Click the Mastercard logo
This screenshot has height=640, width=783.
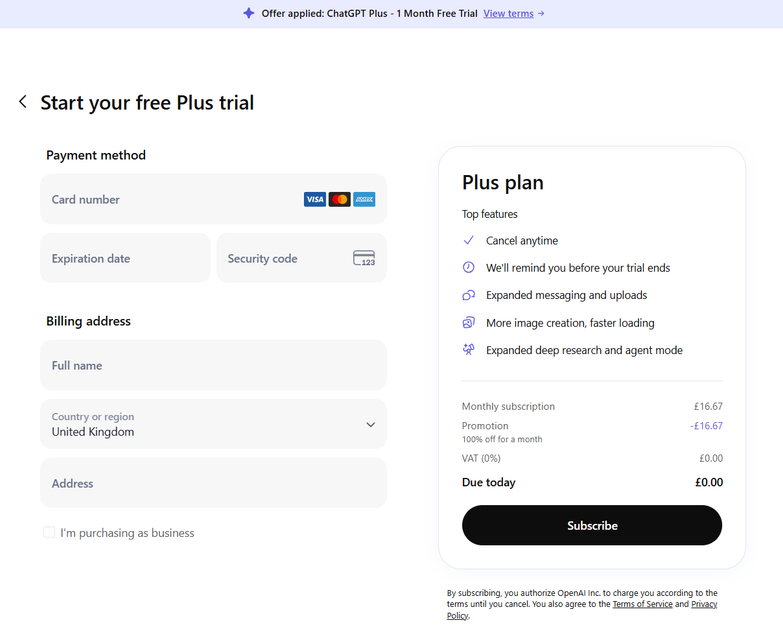339,200
